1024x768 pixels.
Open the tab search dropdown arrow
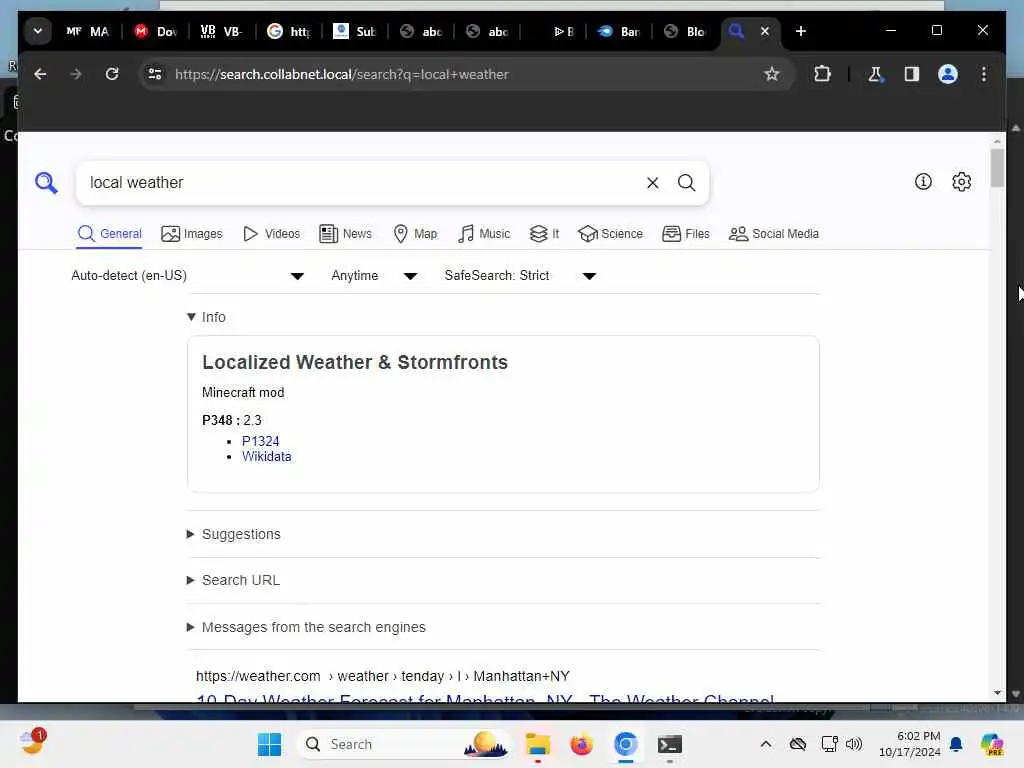click(38, 31)
